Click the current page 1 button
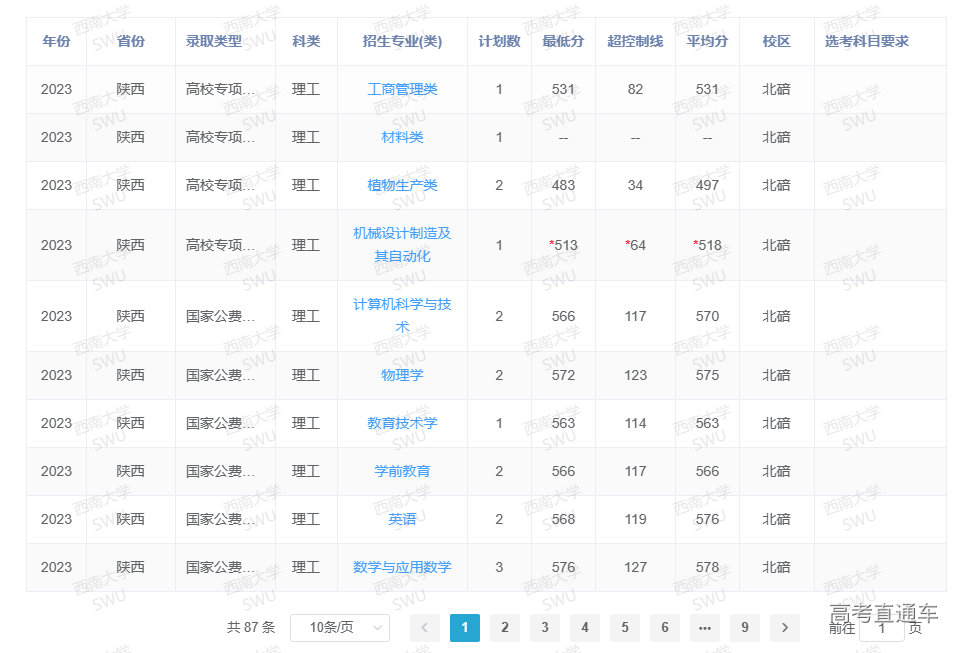The image size is (967, 653). [x=465, y=628]
